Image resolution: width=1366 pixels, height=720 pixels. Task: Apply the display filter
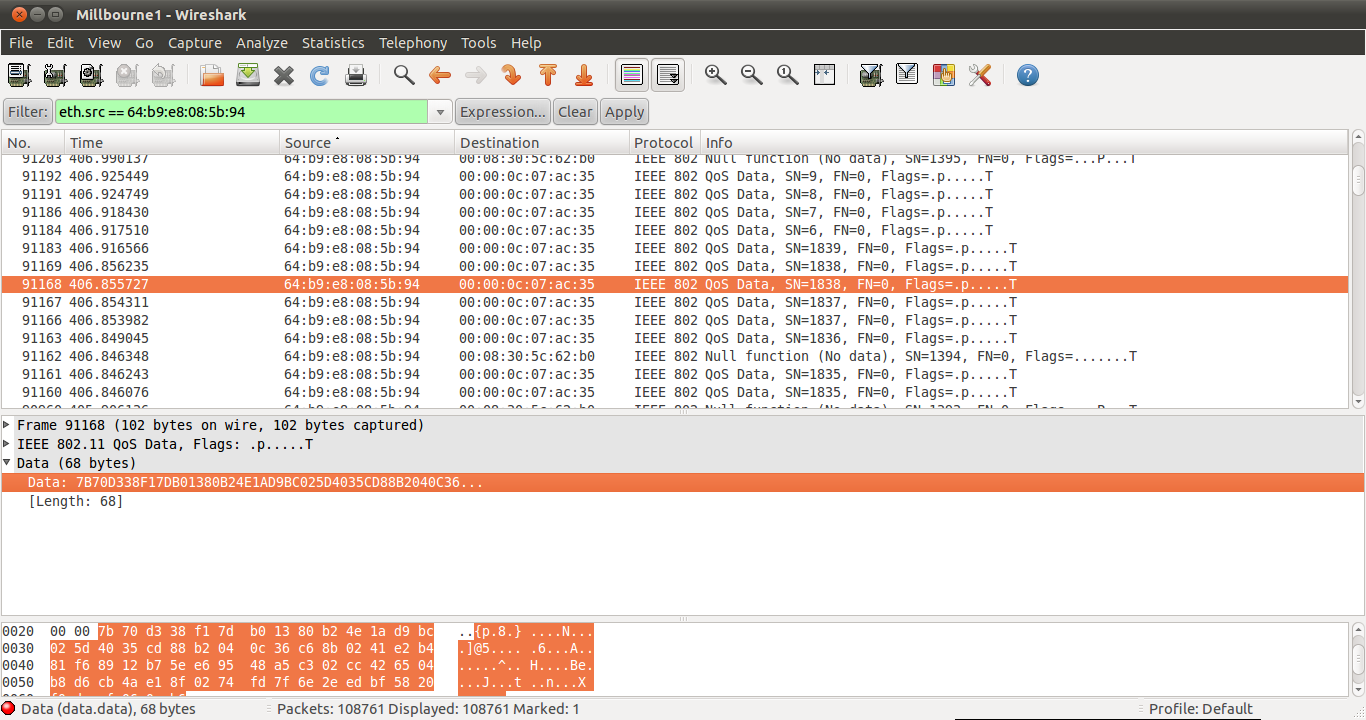625,112
